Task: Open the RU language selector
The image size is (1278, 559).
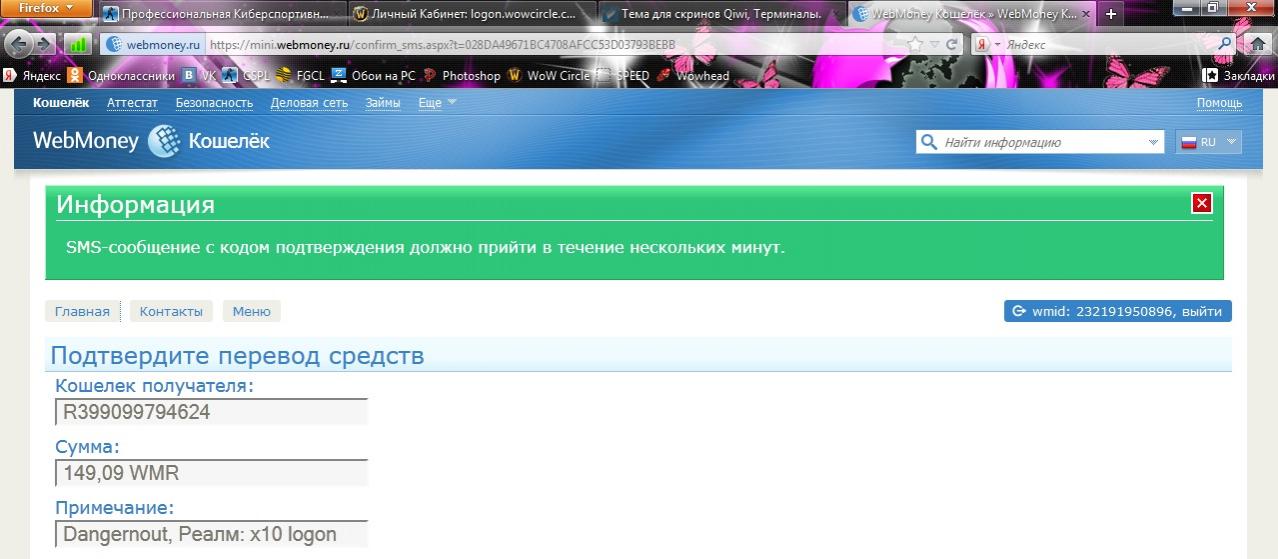Action: click(x=1209, y=142)
